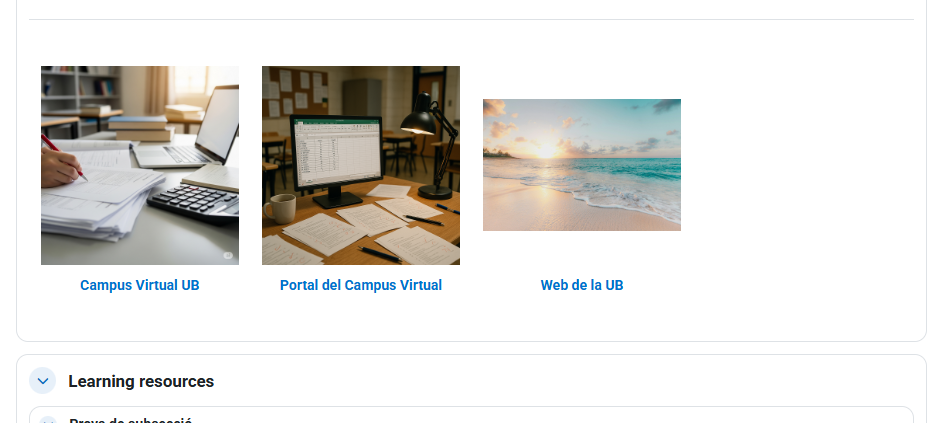
Task: Click the spreadsheet monitor classroom thumbnail
Action: [361, 165]
